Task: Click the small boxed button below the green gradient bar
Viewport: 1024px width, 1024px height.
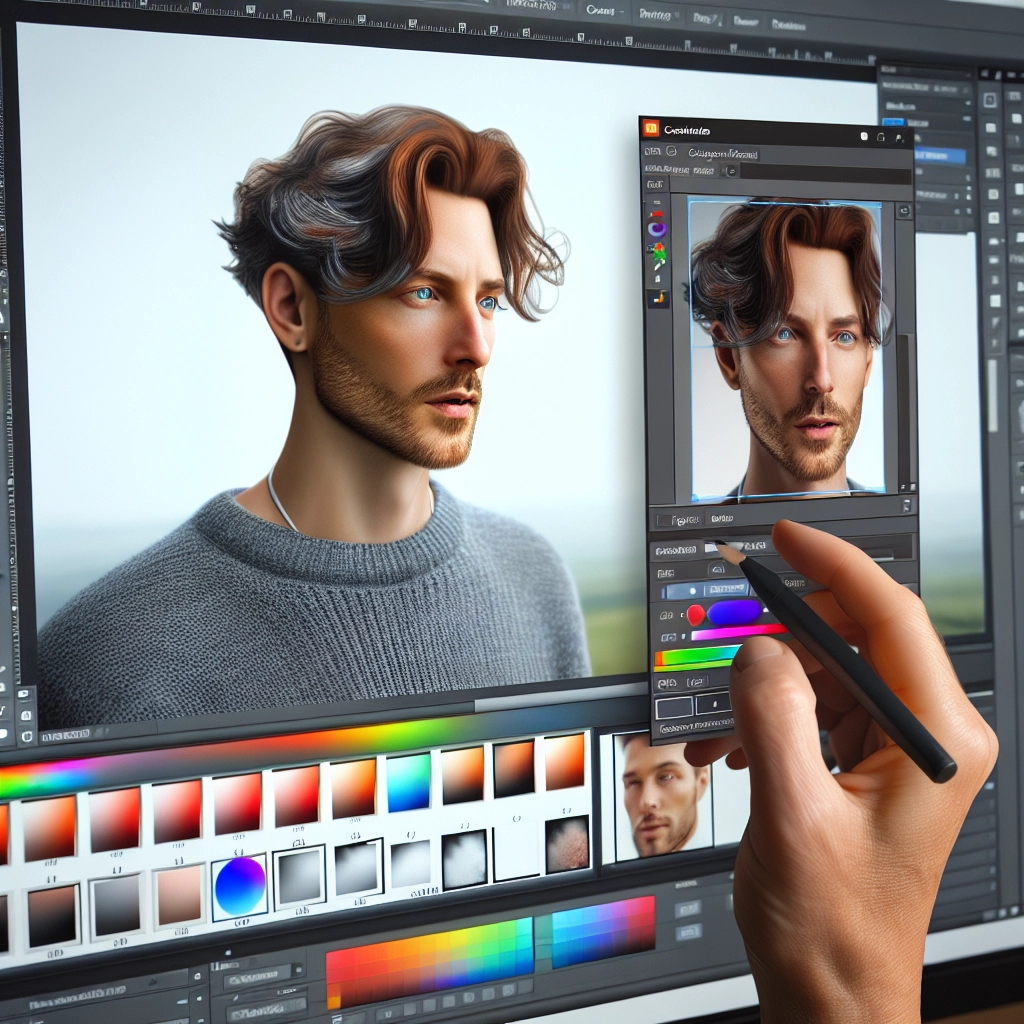Action: (696, 683)
